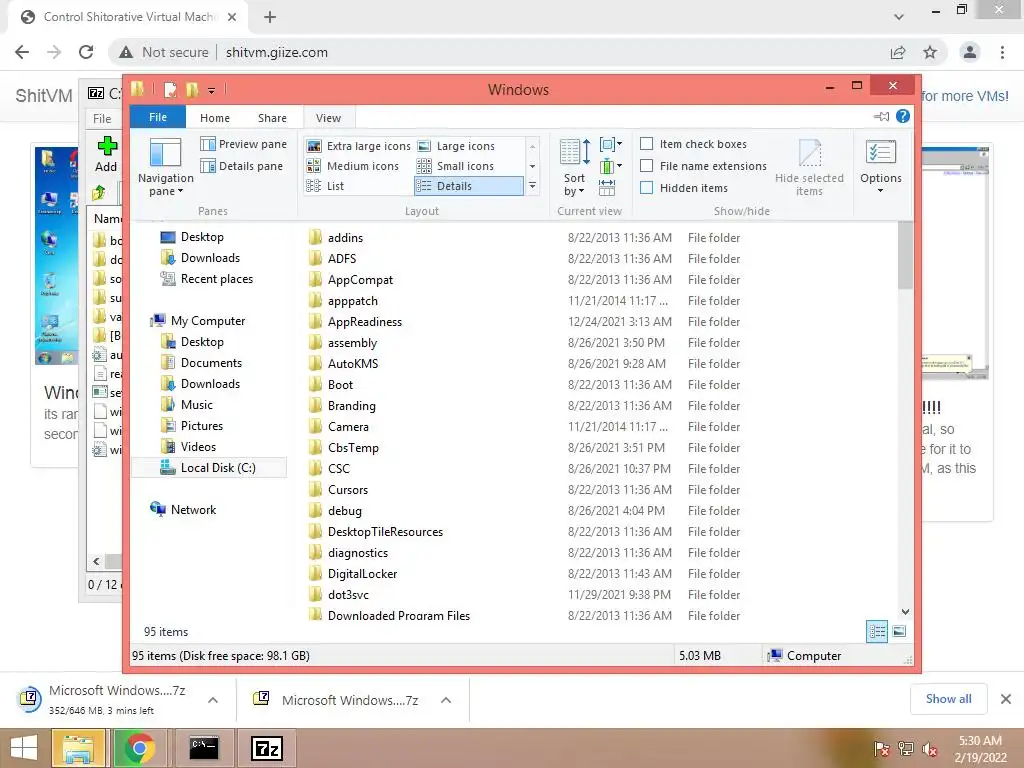The height and width of the screenshot is (768, 1024).
Task: Select Local Disk (C:) in navigation
Action: [x=208, y=468]
